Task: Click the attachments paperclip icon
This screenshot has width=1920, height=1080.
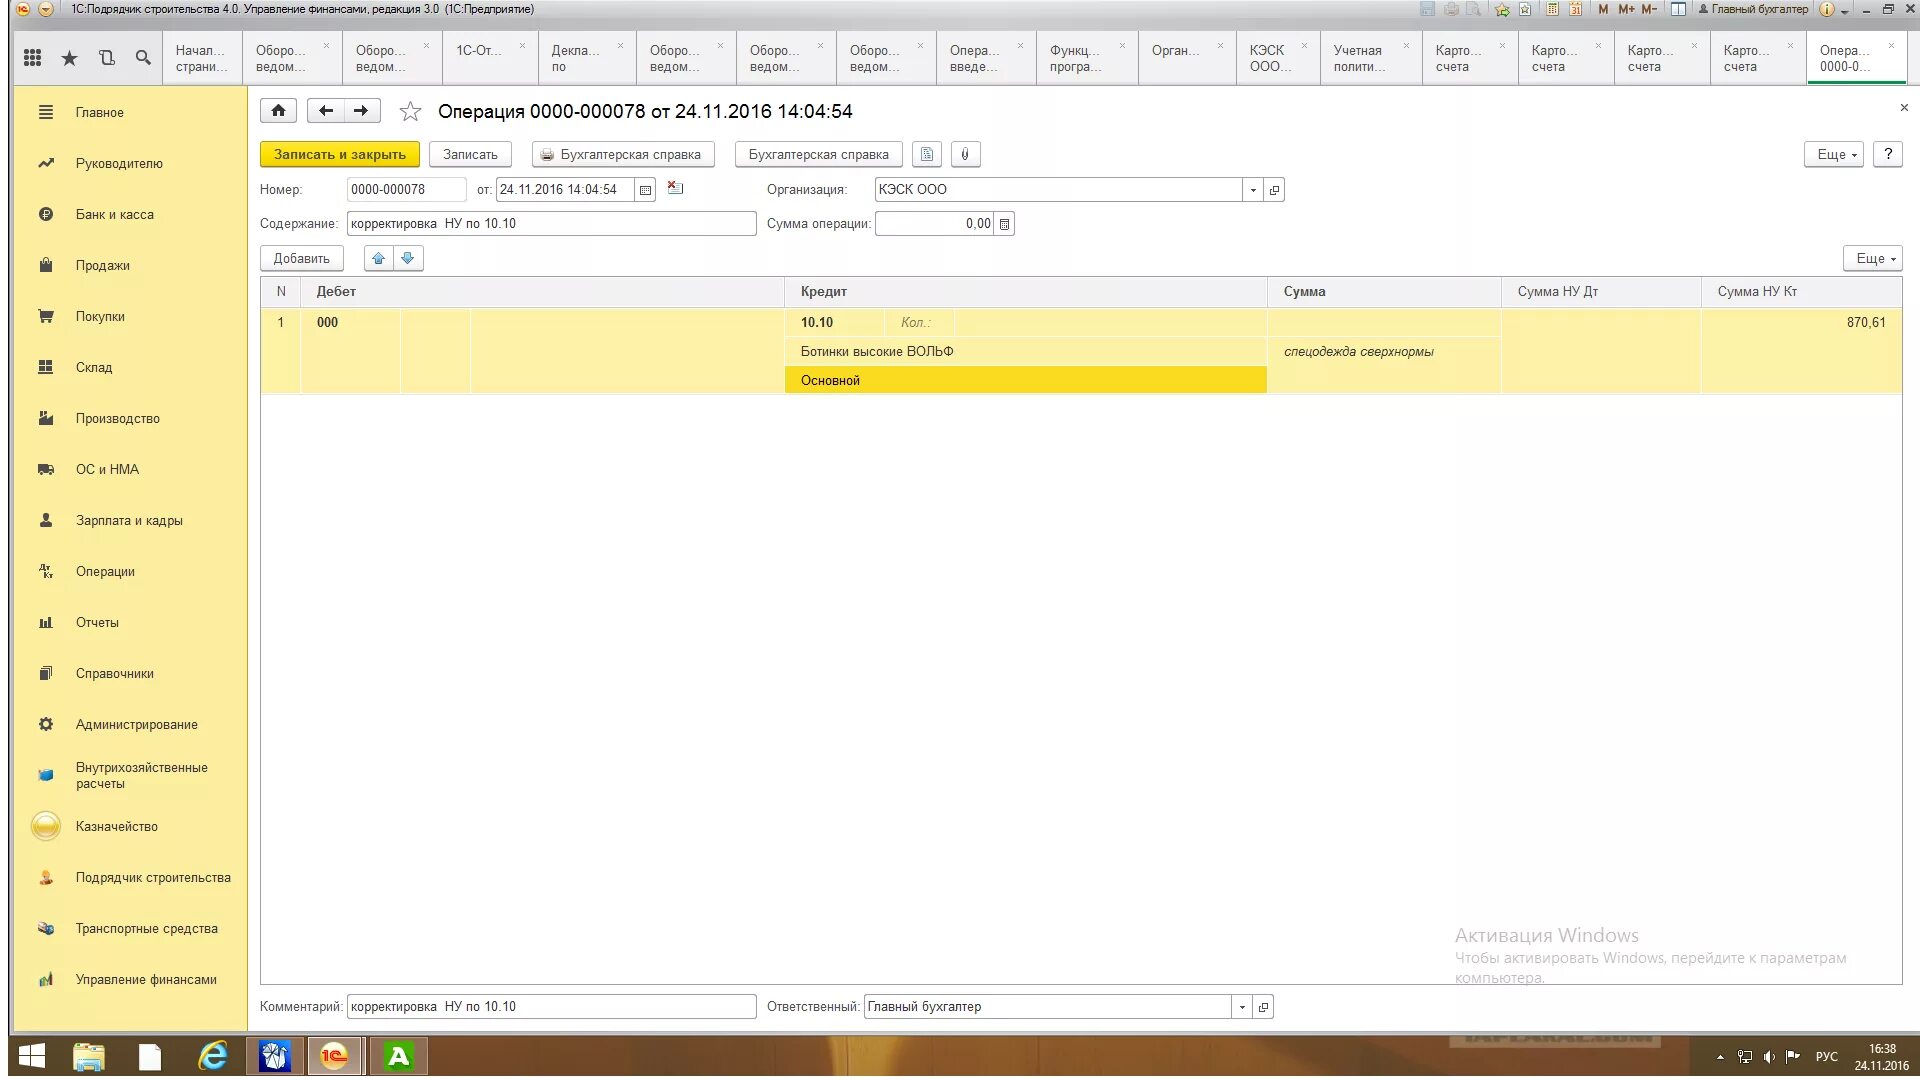Action: (x=965, y=155)
